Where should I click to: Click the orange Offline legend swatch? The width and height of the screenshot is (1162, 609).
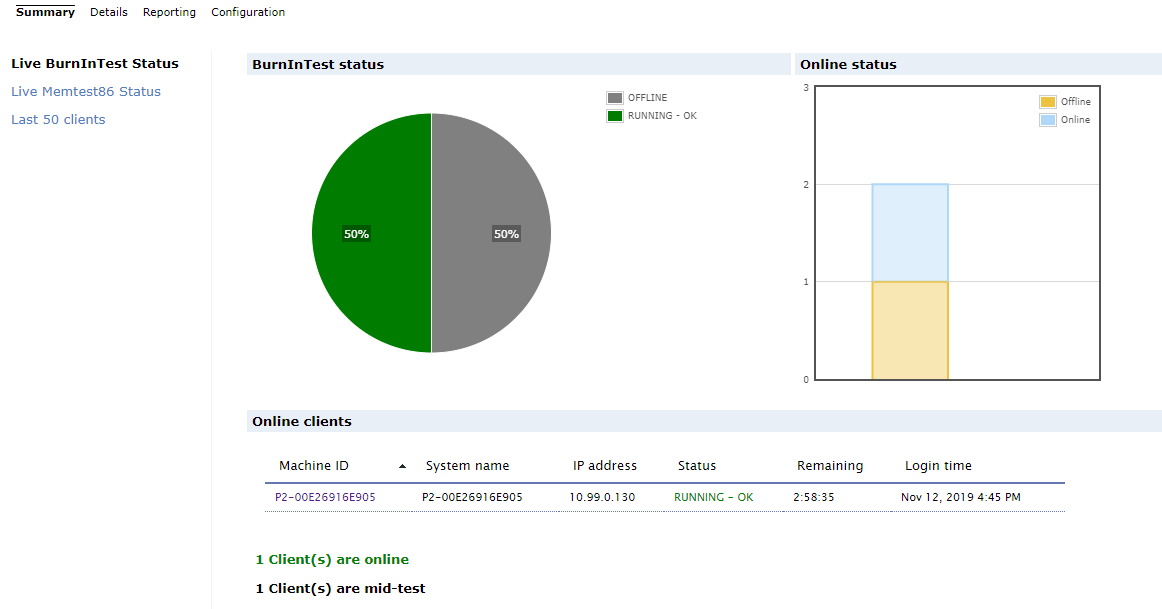[x=1047, y=102]
